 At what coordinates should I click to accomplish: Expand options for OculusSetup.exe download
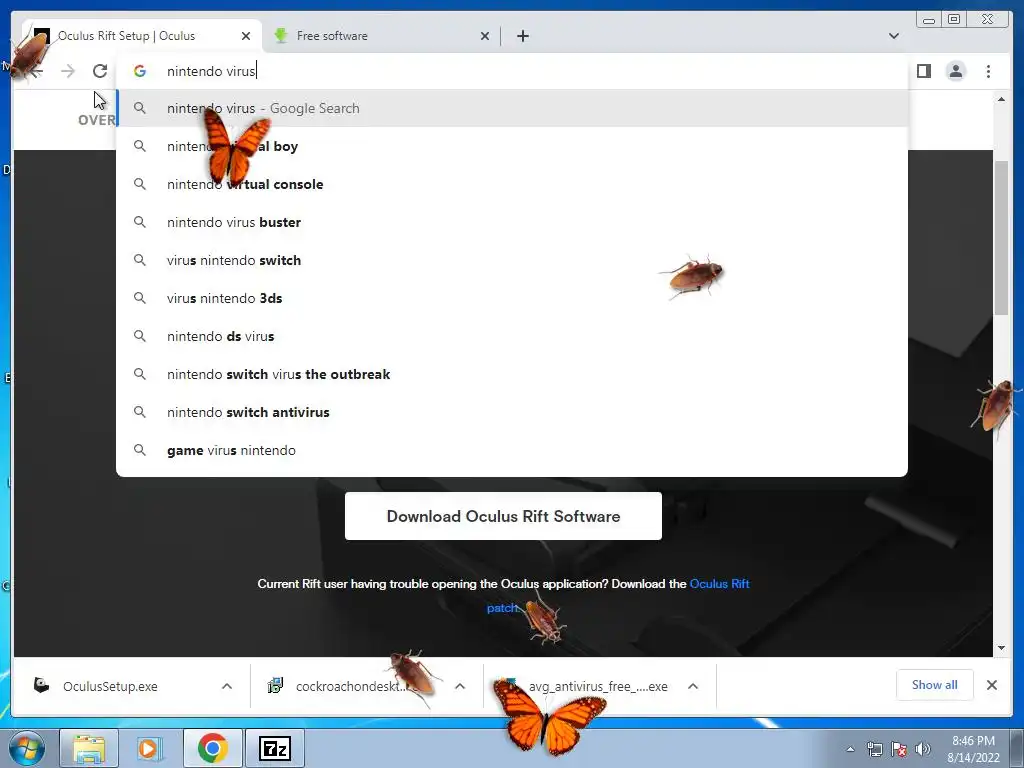pos(227,686)
